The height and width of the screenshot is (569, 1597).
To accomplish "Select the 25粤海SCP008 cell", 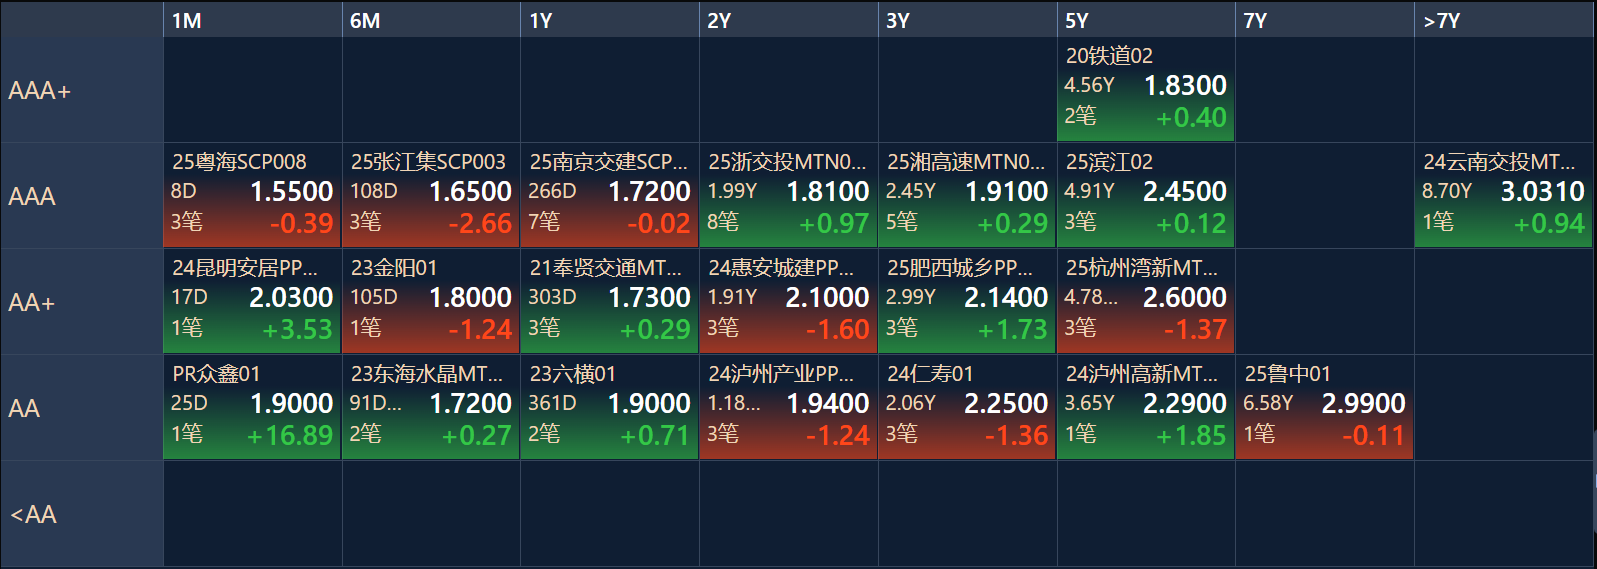I will 252,196.
